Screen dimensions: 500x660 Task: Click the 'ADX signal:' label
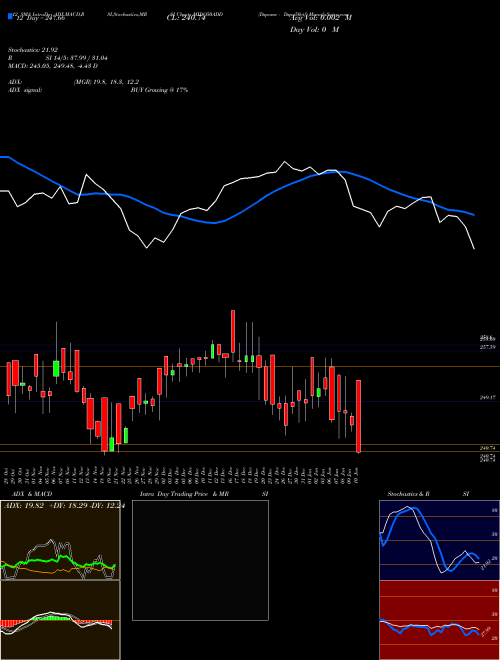(25, 90)
